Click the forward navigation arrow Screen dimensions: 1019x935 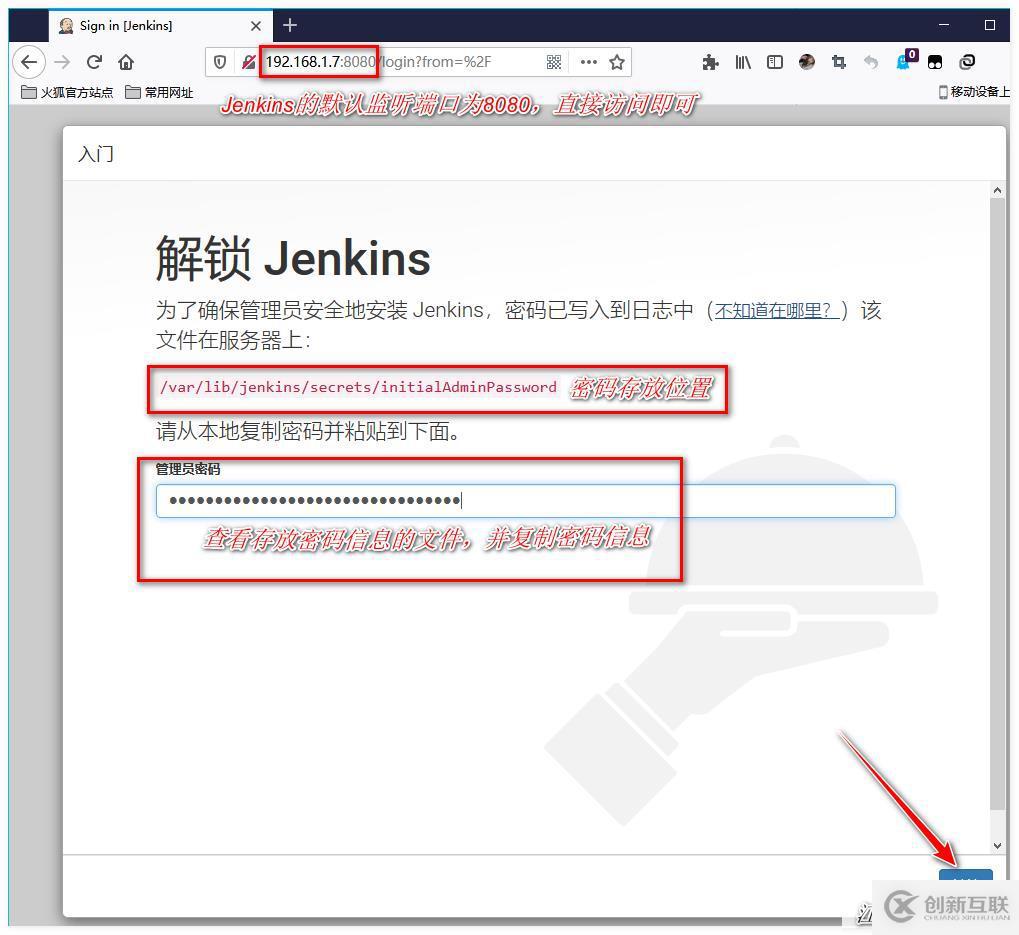62,62
